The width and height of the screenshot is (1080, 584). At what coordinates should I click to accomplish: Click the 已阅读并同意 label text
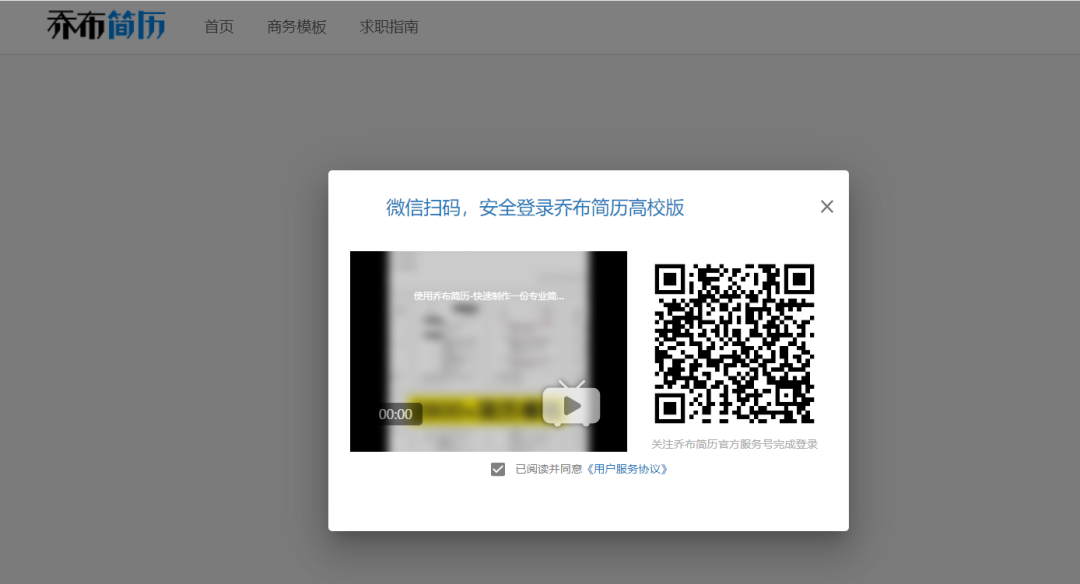[549, 469]
